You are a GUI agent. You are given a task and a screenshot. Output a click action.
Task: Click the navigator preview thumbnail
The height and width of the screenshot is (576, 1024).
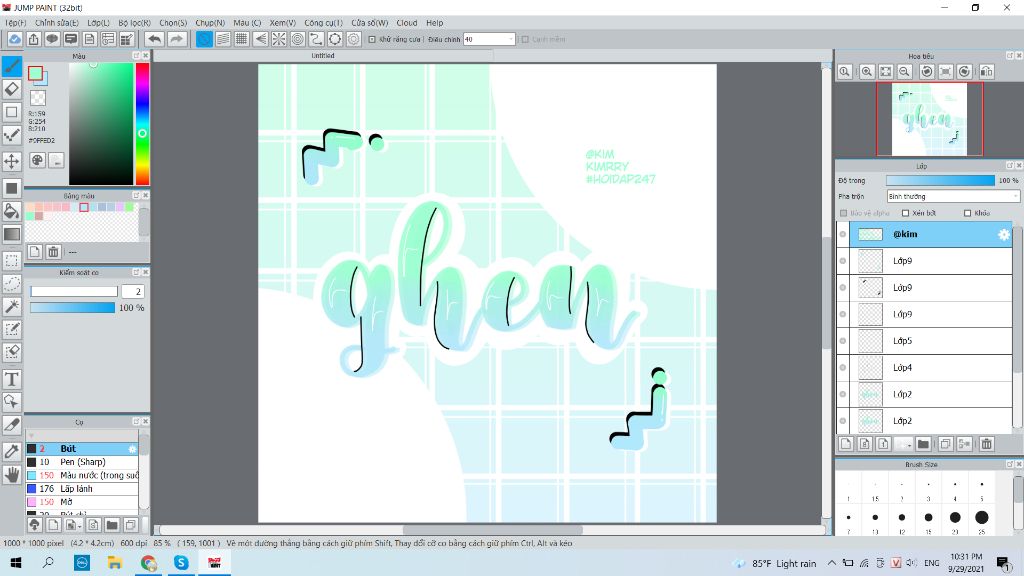tap(929, 120)
